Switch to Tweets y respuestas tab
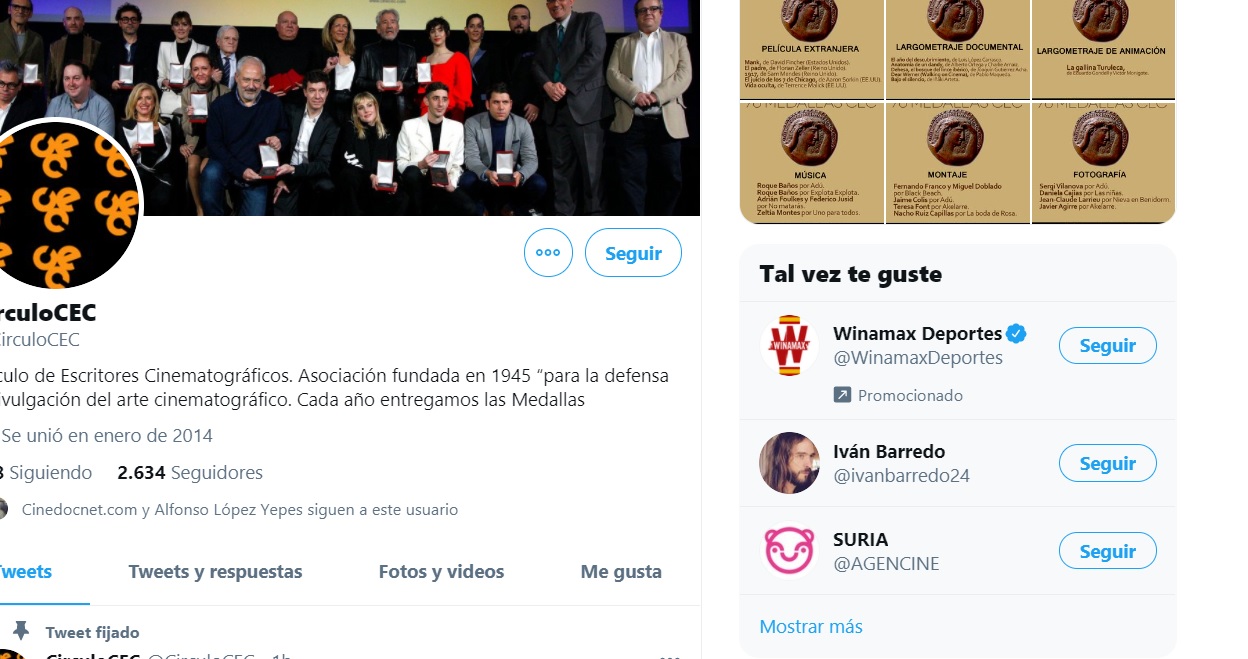The image size is (1248, 659). 215,572
